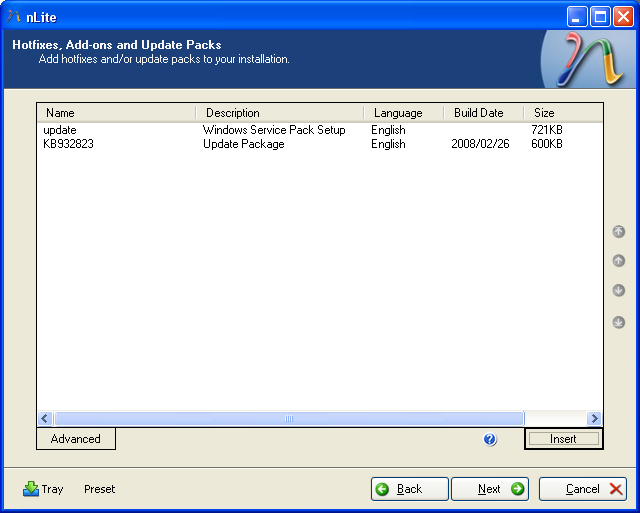The image size is (640, 513).
Task: Sort list by Description column header
Action: pyautogui.click(x=280, y=113)
